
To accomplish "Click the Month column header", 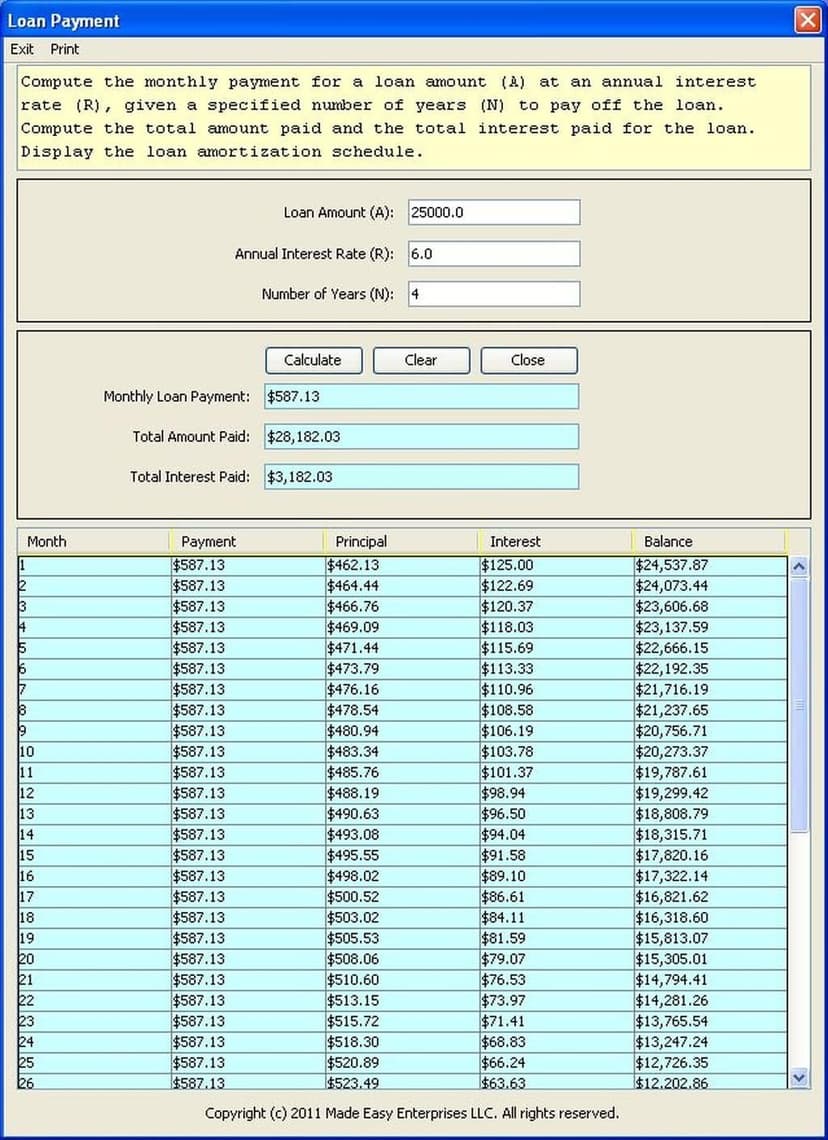I will pos(94,542).
